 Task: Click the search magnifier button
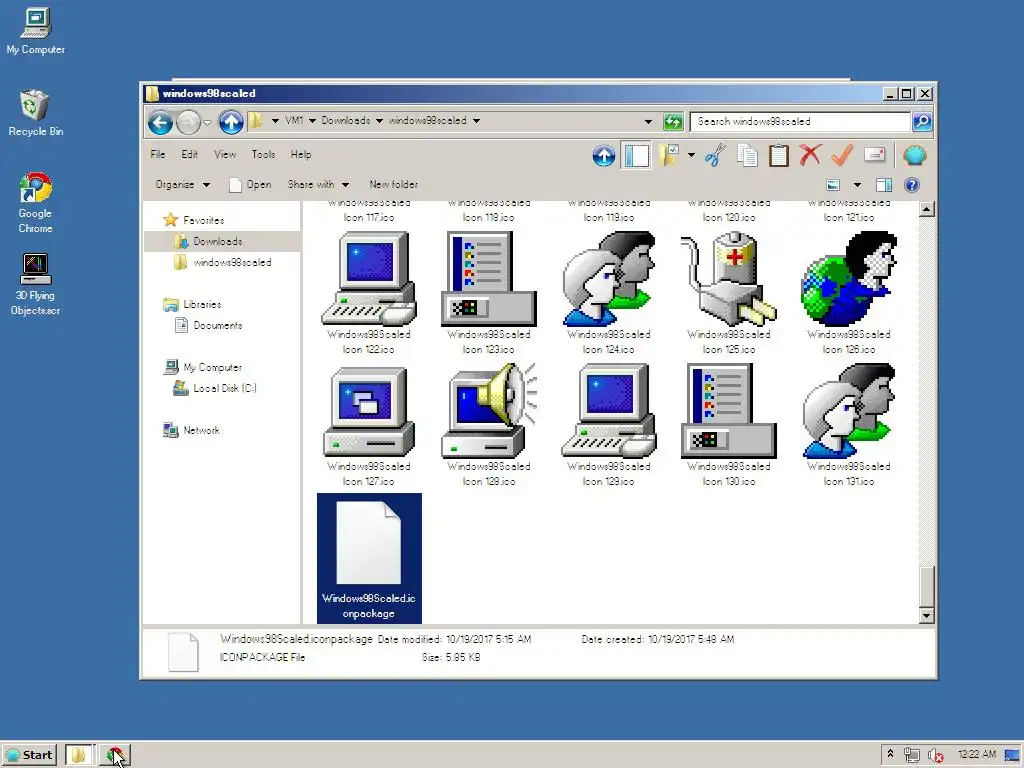pos(921,121)
